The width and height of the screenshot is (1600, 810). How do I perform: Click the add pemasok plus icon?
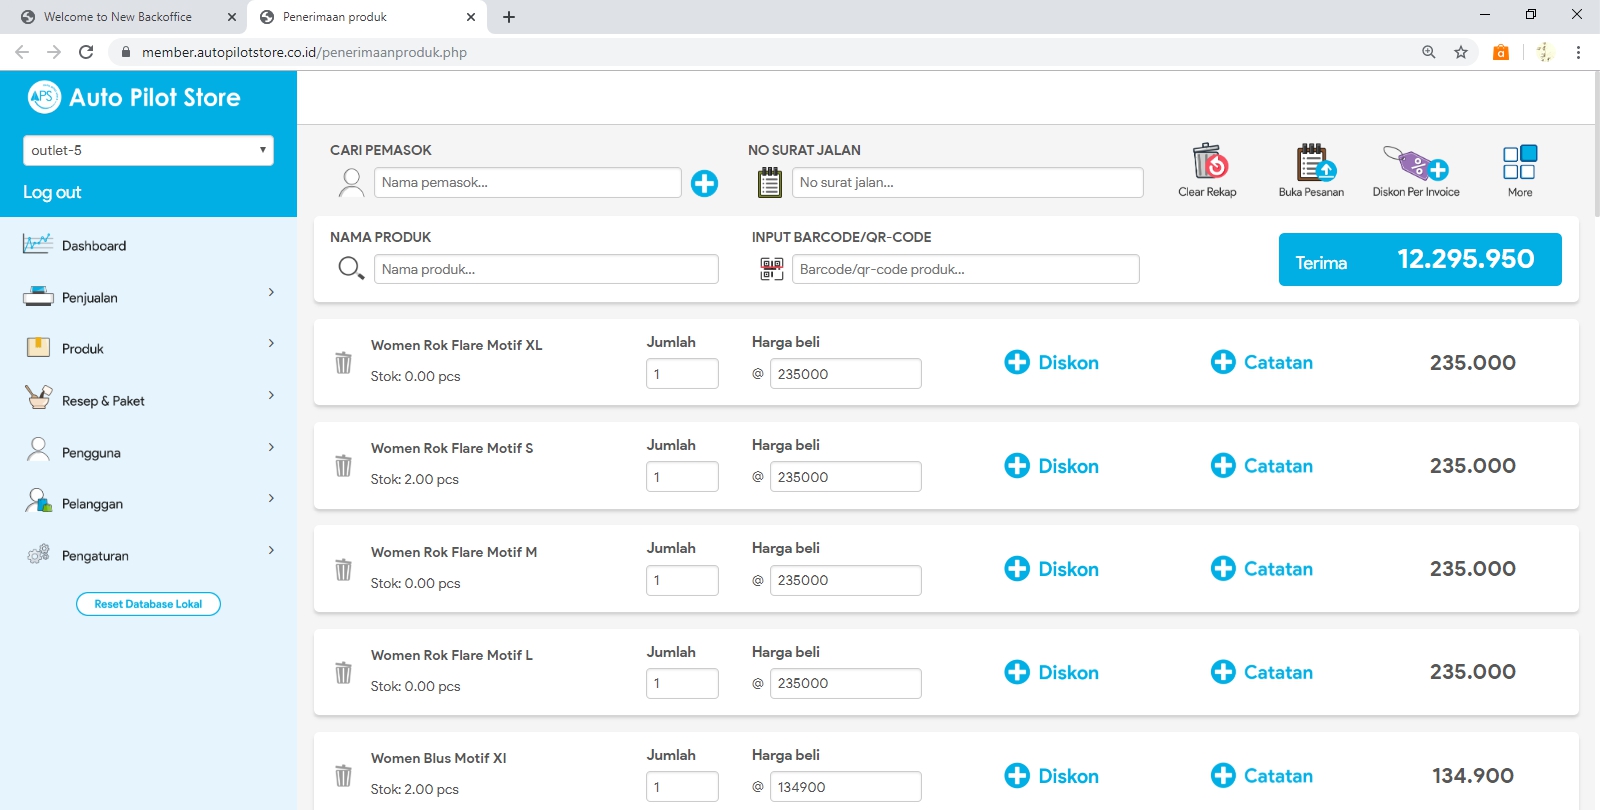click(704, 183)
